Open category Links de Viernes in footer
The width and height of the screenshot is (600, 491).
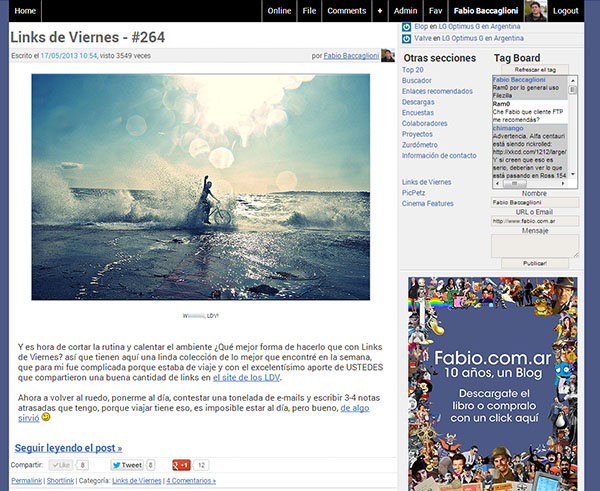coord(137,481)
